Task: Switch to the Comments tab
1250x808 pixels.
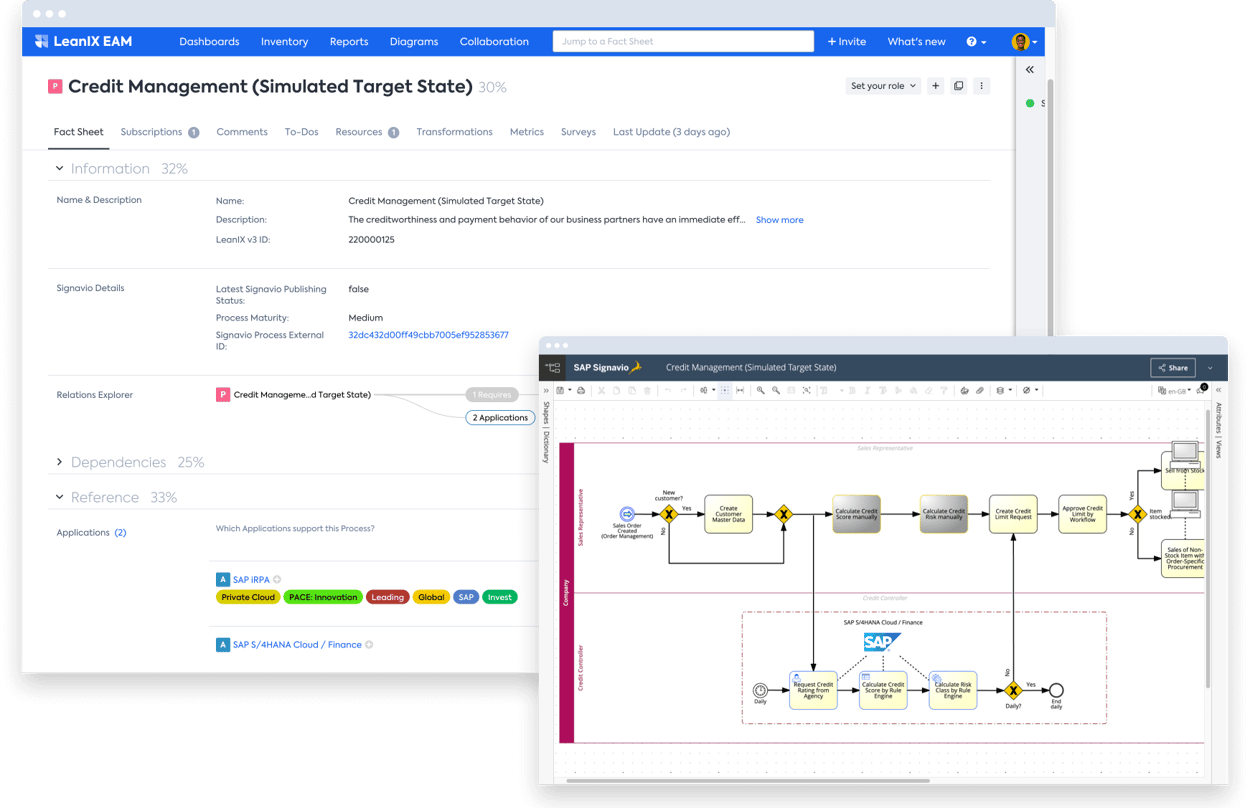Action: coord(242,131)
